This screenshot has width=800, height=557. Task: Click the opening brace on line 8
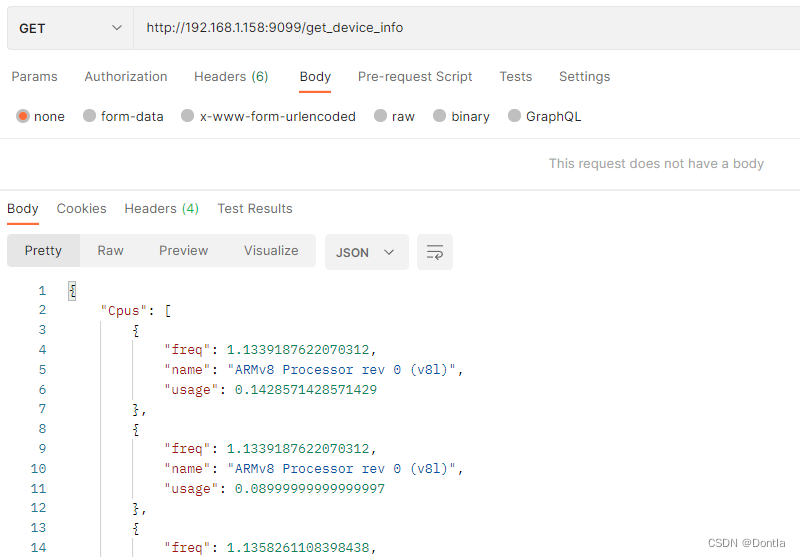pyautogui.click(x=136, y=429)
